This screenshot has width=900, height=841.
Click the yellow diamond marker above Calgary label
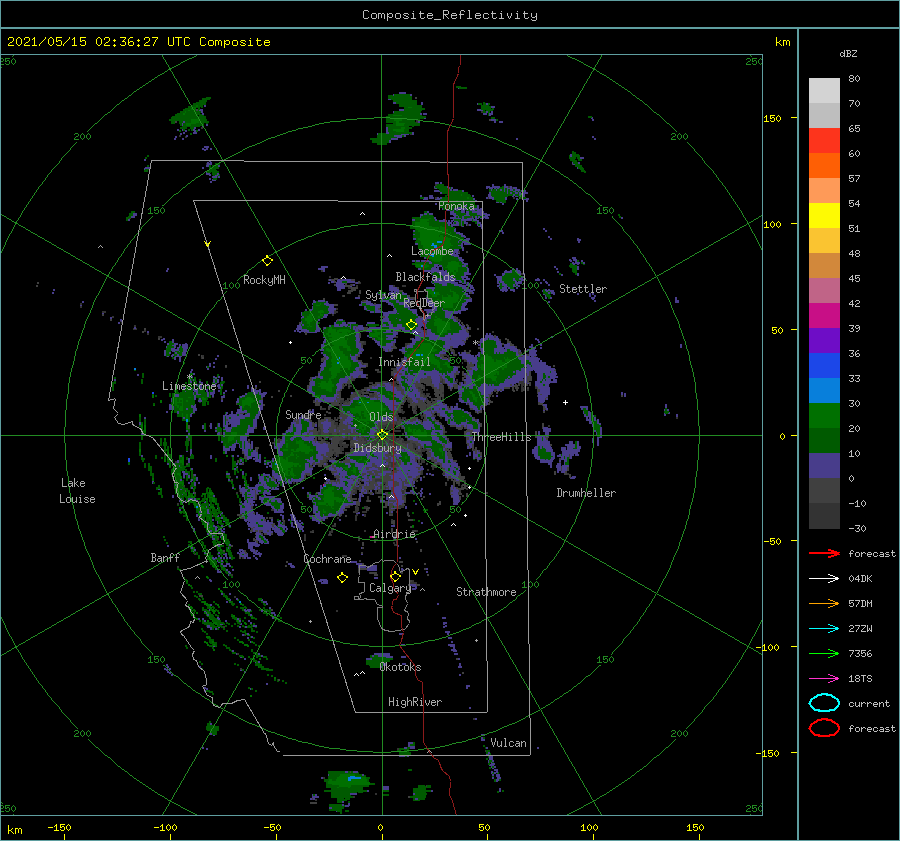coord(395,576)
